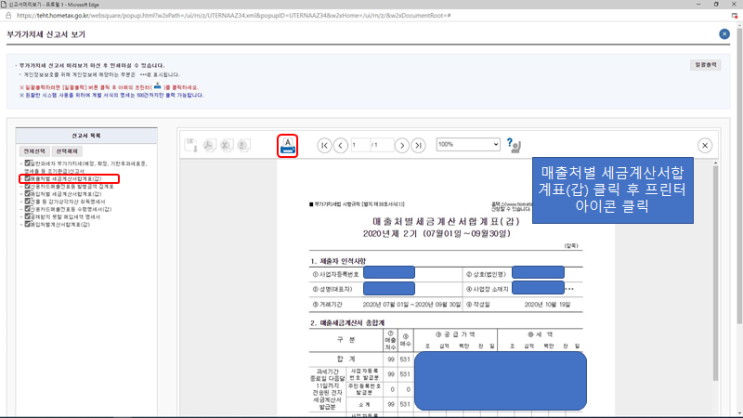Screen dimensions: 743x418
Task: Click 전체선택 select all button
Action: pyautogui.click(x=34, y=151)
